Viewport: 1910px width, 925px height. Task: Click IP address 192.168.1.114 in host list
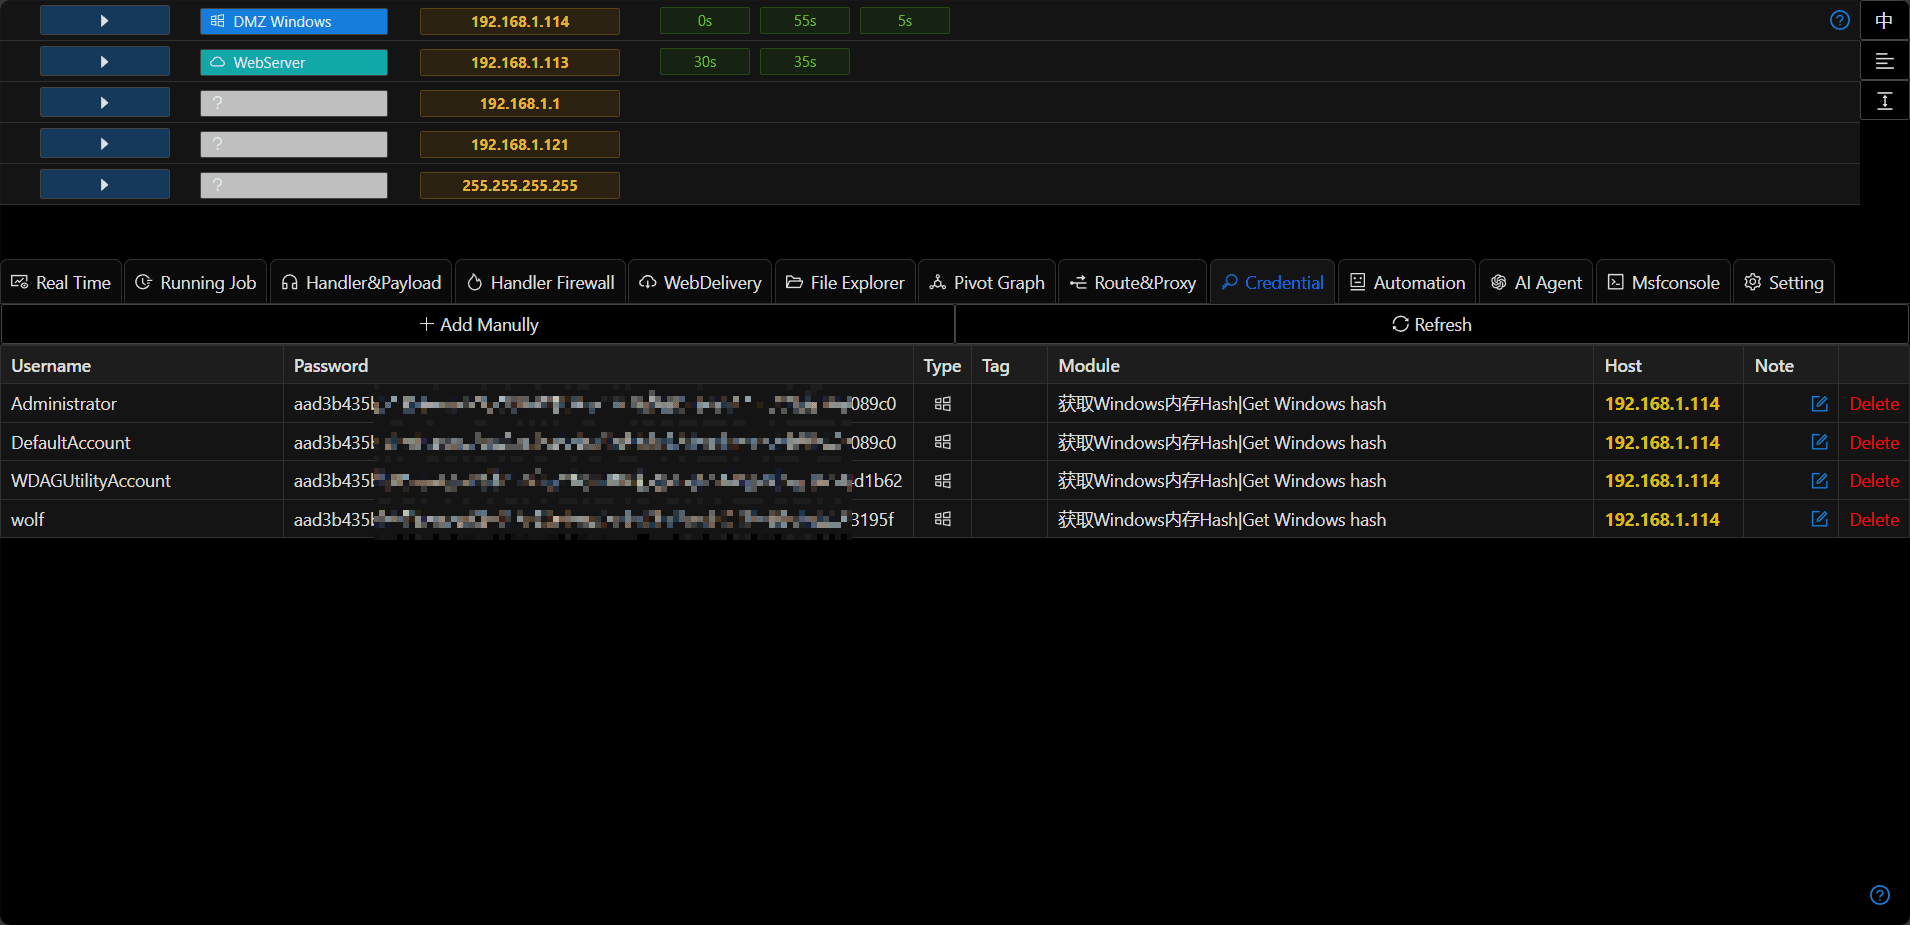pyautogui.click(x=520, y=21)
